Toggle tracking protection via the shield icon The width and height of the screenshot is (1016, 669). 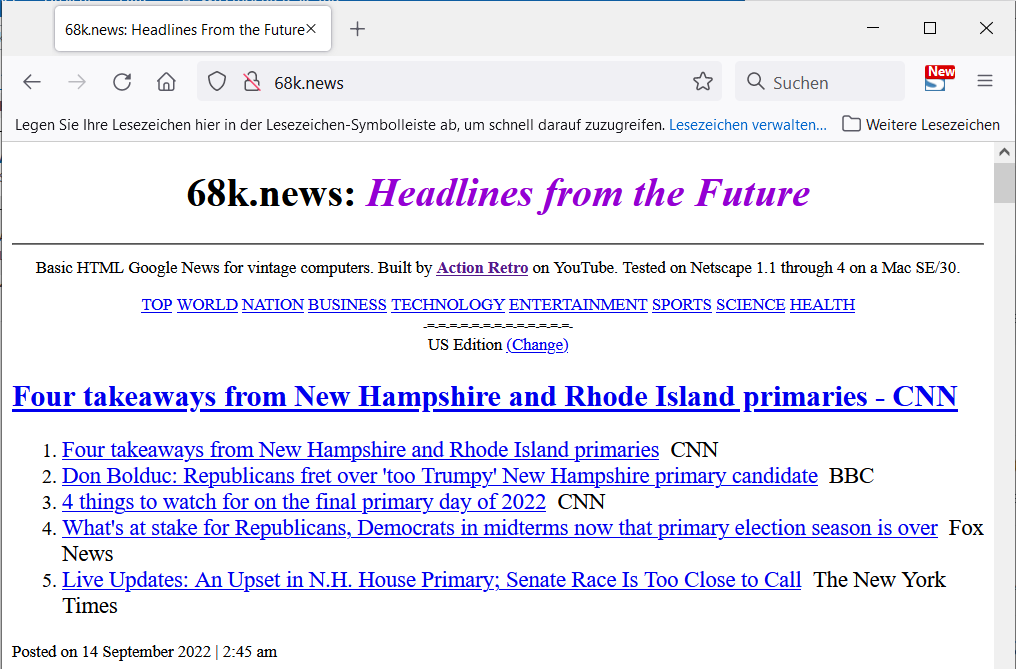coord(216,81)
